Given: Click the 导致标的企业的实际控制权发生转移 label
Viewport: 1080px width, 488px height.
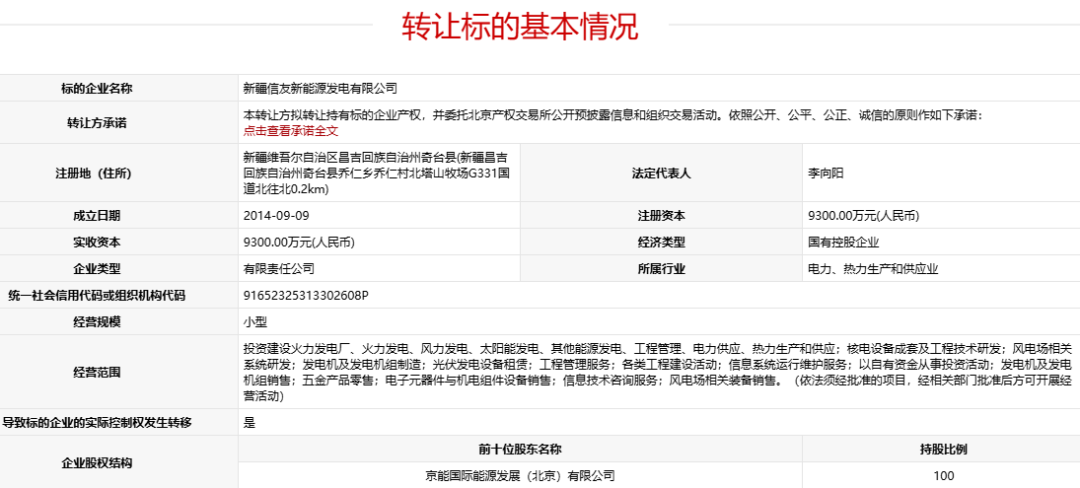Looking at the screenshot, I should click(x=96, y=423).
